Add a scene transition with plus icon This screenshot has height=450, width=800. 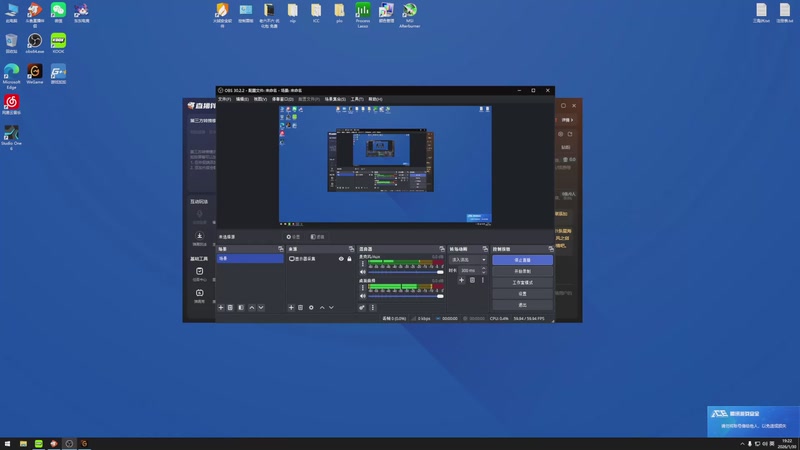point(461,280)
